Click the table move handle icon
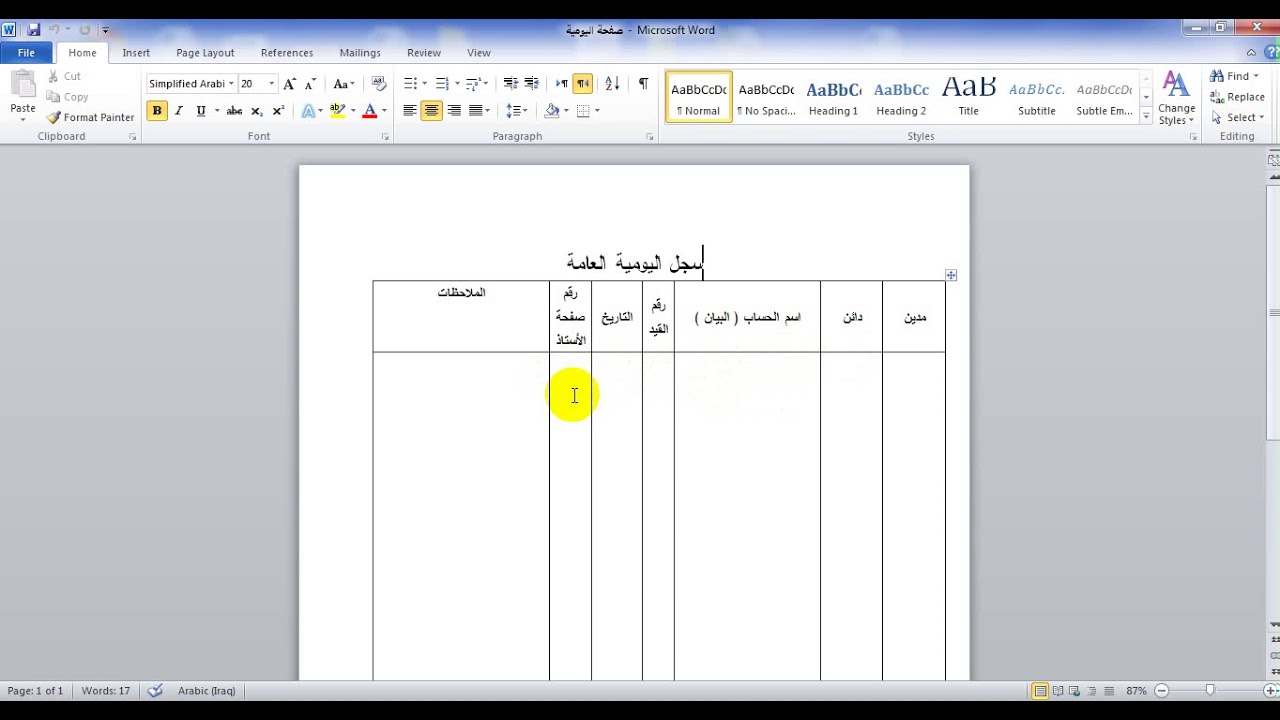The image size is (1280, 720). click(951, 275)
